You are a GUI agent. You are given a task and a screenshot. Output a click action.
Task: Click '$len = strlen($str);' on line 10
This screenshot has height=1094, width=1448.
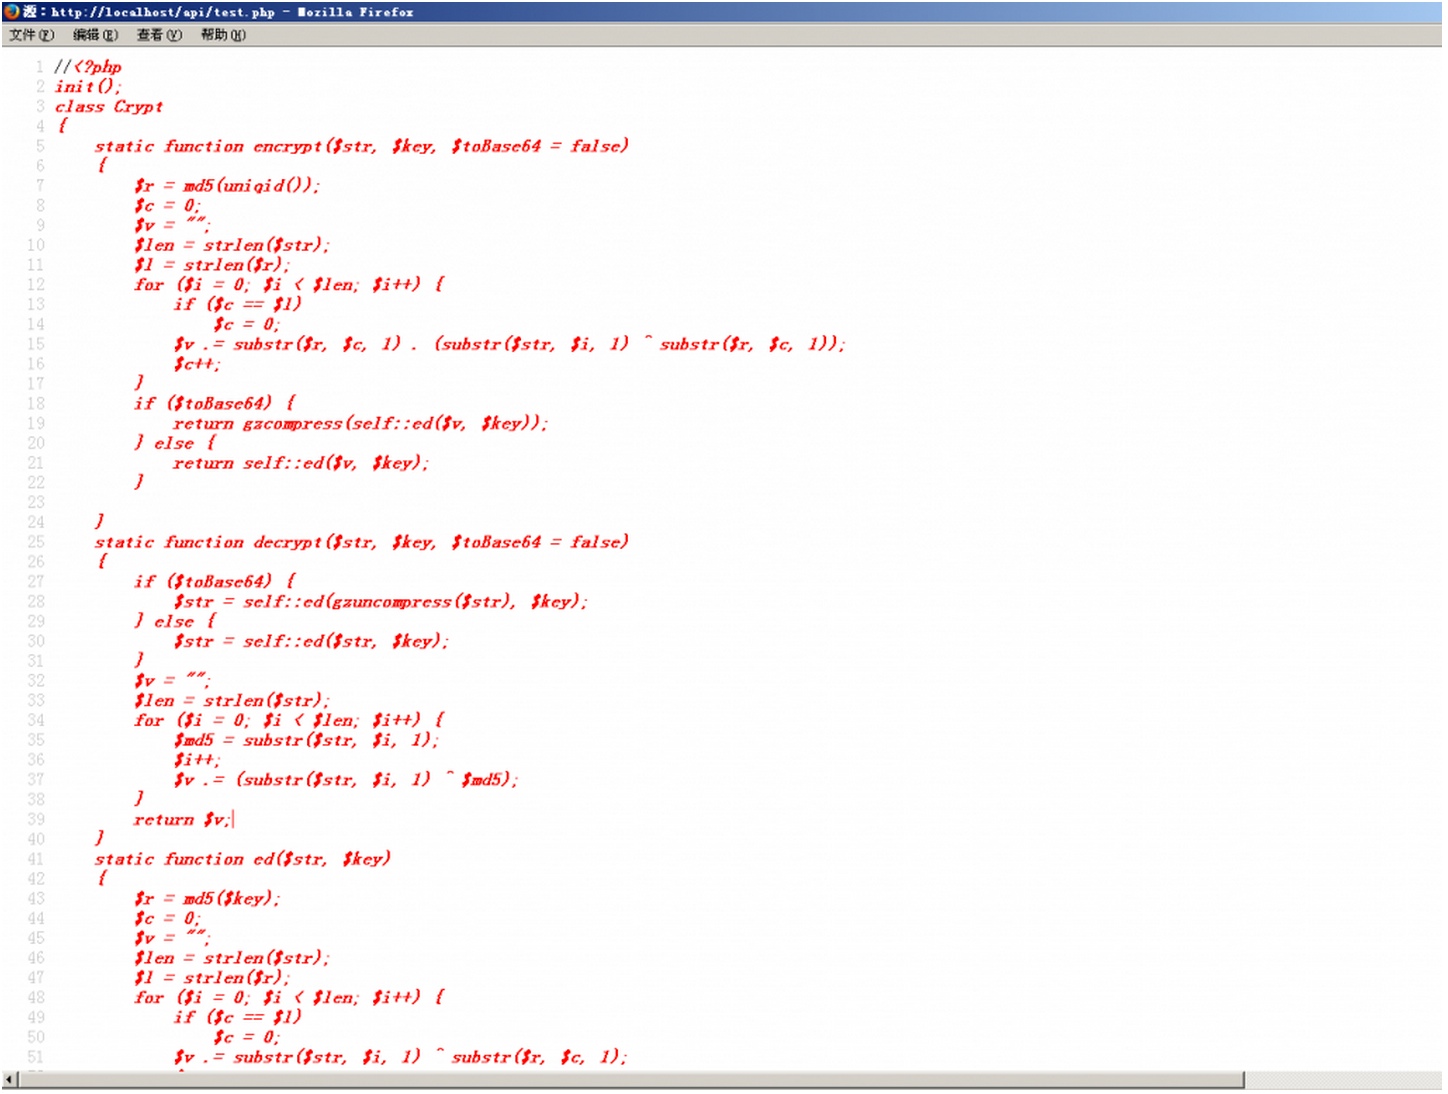click(232, 245)
